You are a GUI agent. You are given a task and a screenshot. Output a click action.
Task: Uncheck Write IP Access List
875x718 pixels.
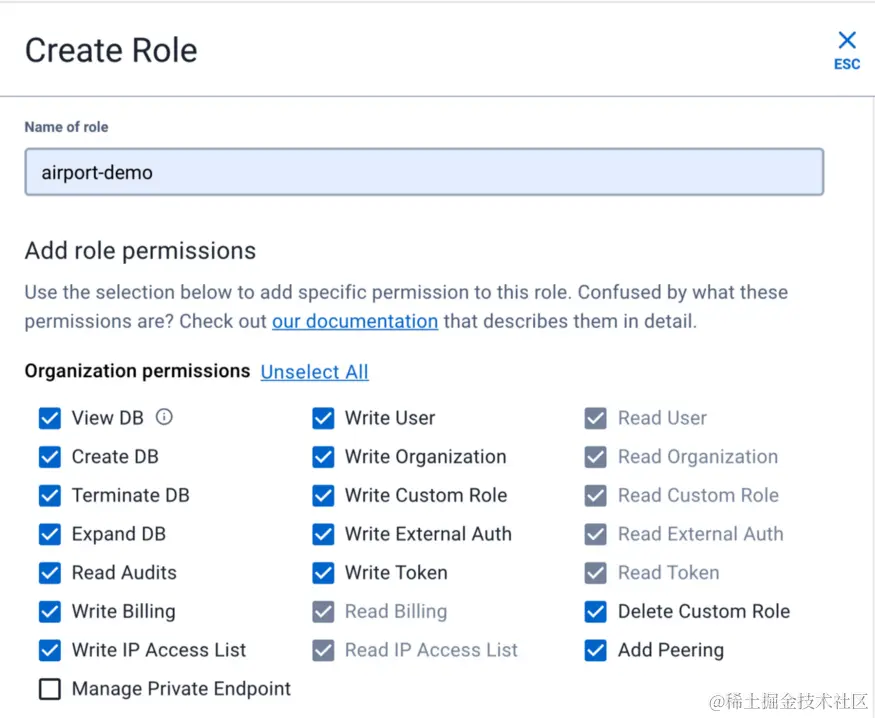click(50, 650)
